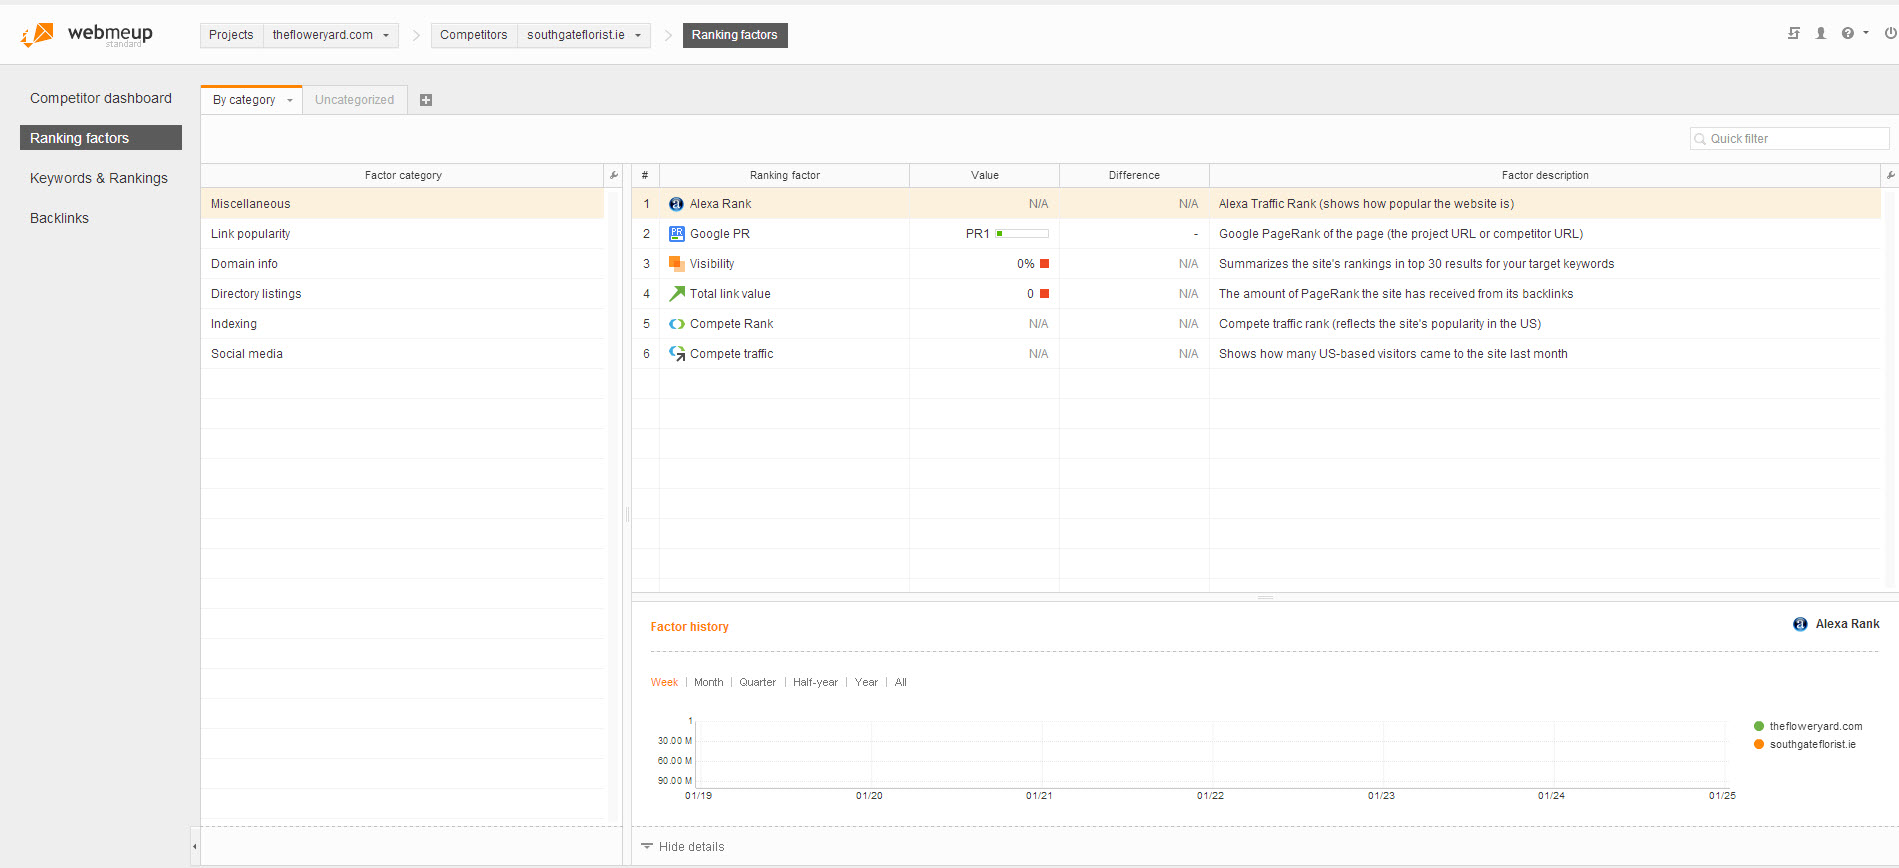Select Link popularity category
1899x868 pixels.
click(403, 234)
